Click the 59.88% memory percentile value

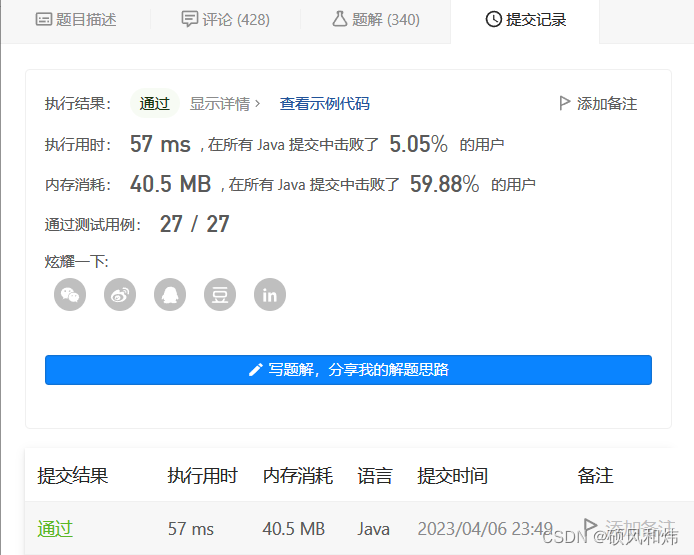444,184
